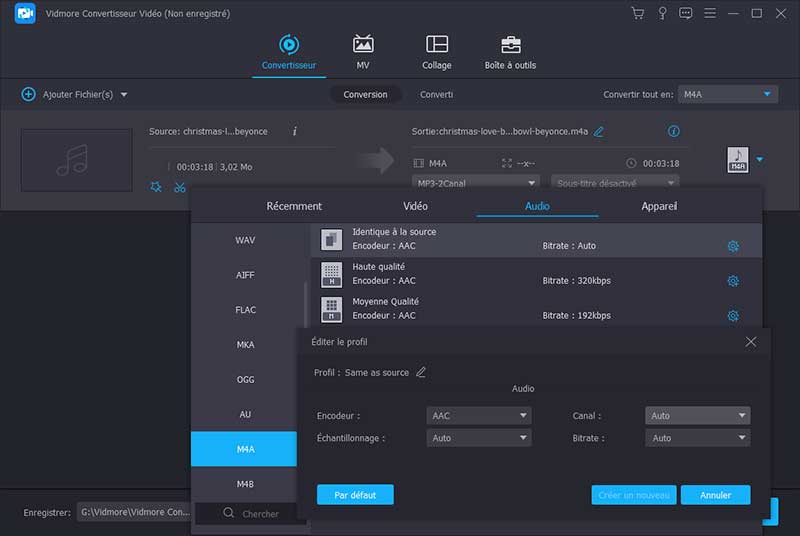Switch to the Appareil format tab
The image size is (800, 536).
point(659,206)
